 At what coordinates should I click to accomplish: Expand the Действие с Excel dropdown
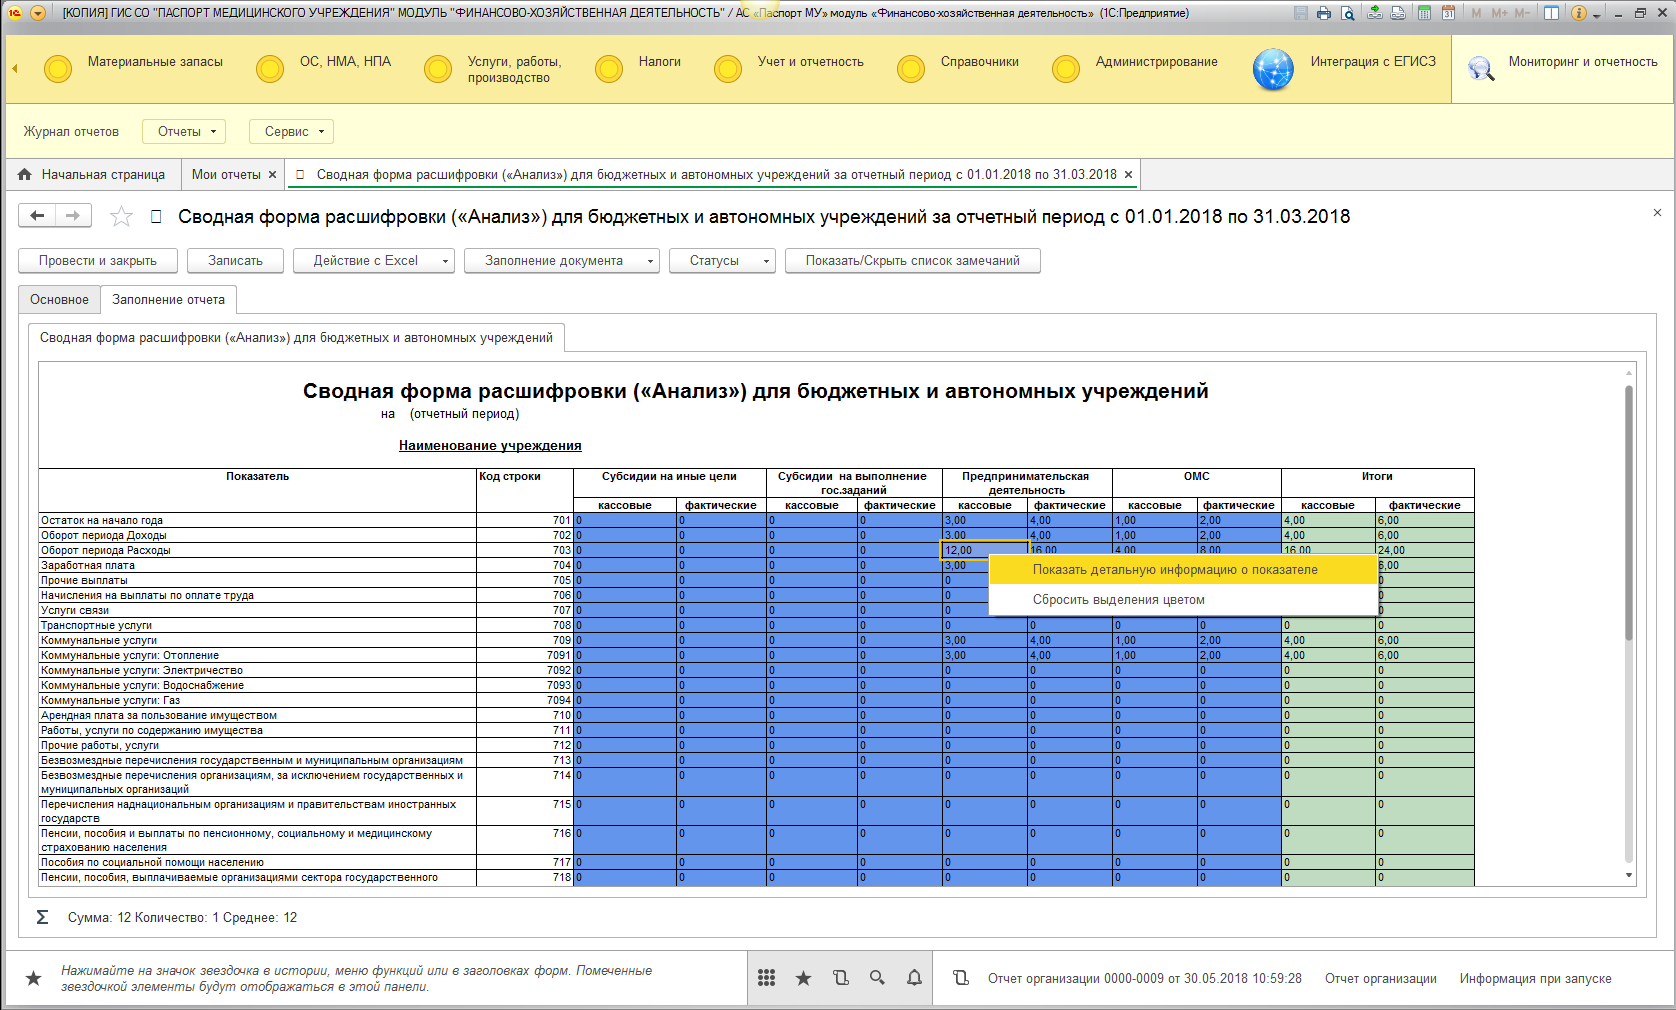[x=373, y=261]
